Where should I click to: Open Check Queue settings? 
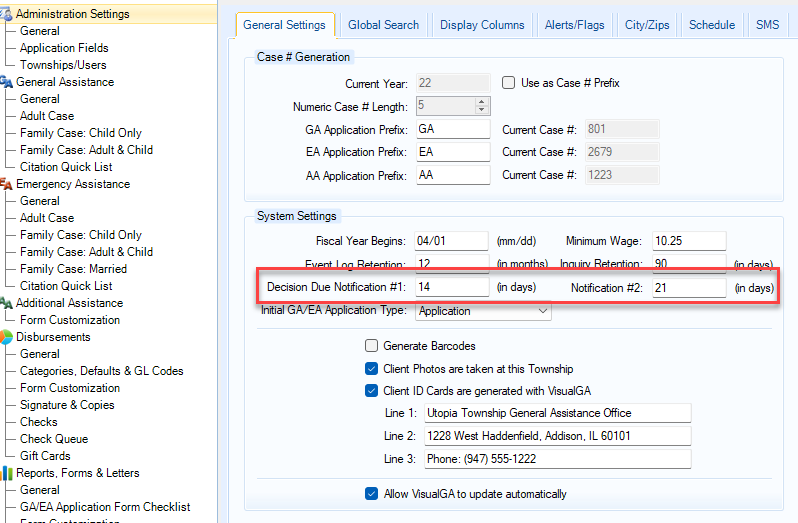54,439
